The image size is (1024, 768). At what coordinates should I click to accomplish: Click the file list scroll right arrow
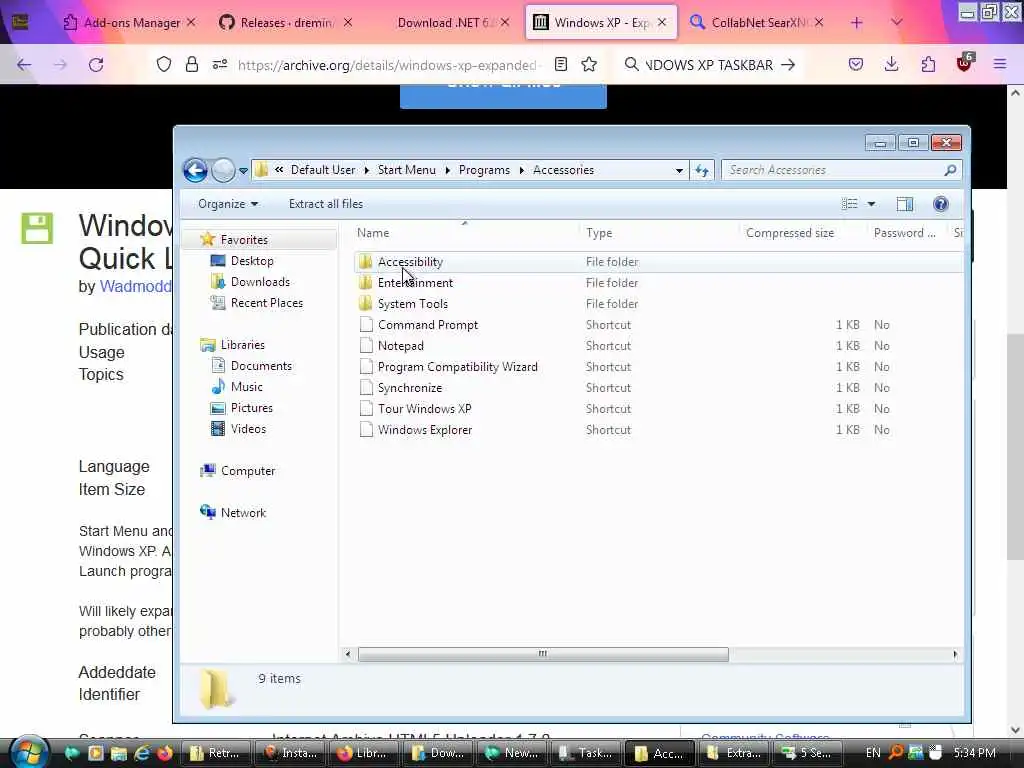click(955, 654)
